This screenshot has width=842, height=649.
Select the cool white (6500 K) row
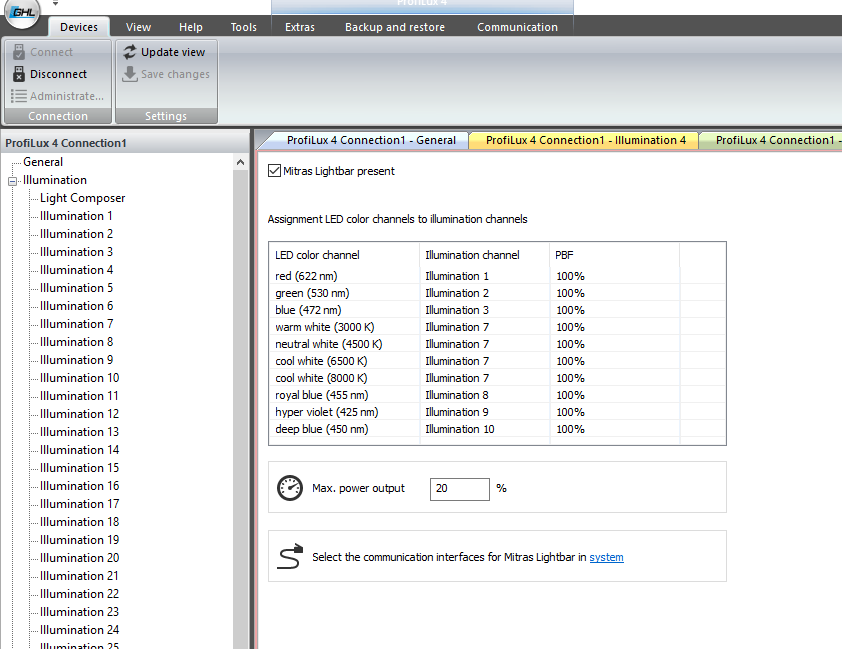pyautogui.click(x=497, y=361)
